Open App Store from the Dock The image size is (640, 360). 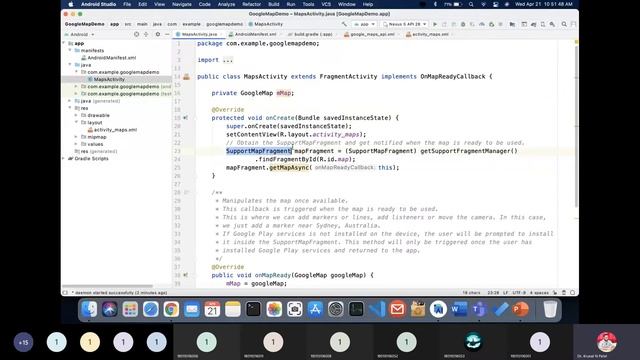(x=315, y=309)
